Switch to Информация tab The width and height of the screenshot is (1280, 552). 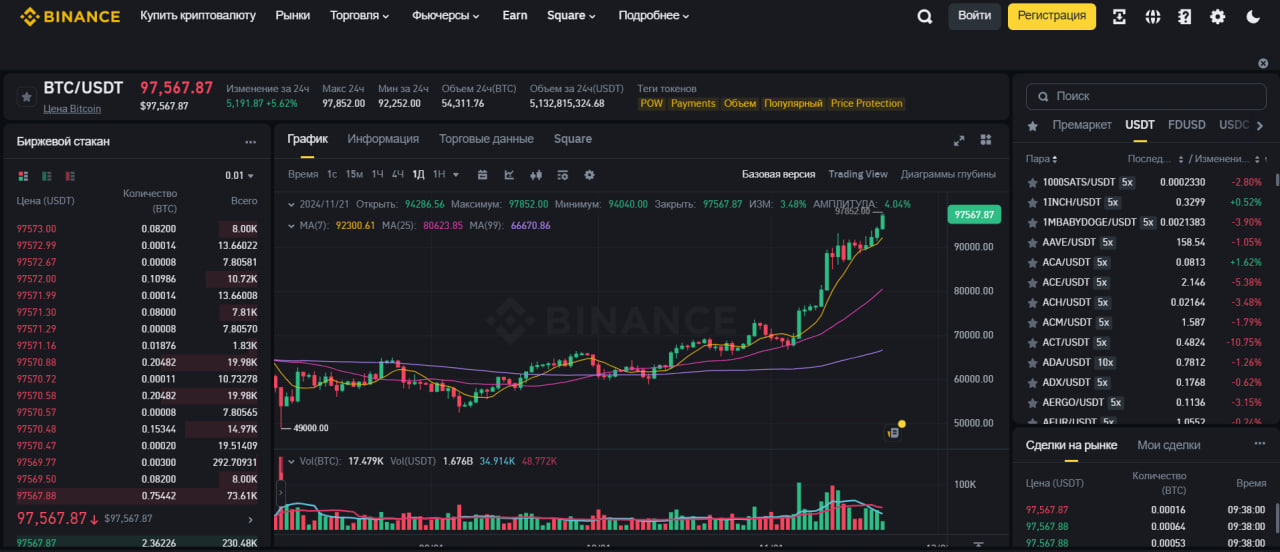pos(383,139)
